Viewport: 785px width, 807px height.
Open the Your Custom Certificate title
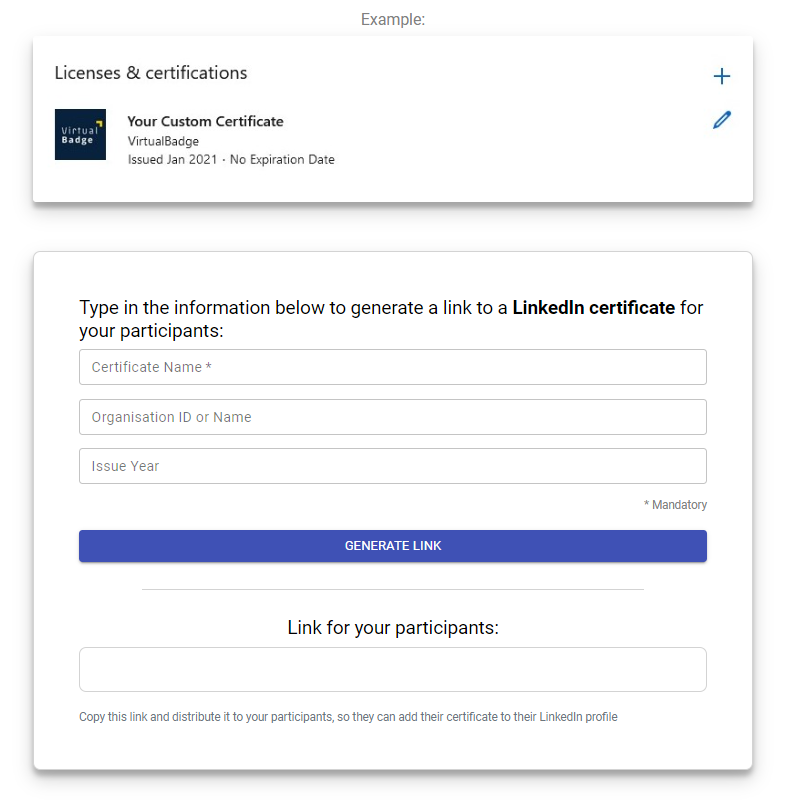[x=205, y=121]
